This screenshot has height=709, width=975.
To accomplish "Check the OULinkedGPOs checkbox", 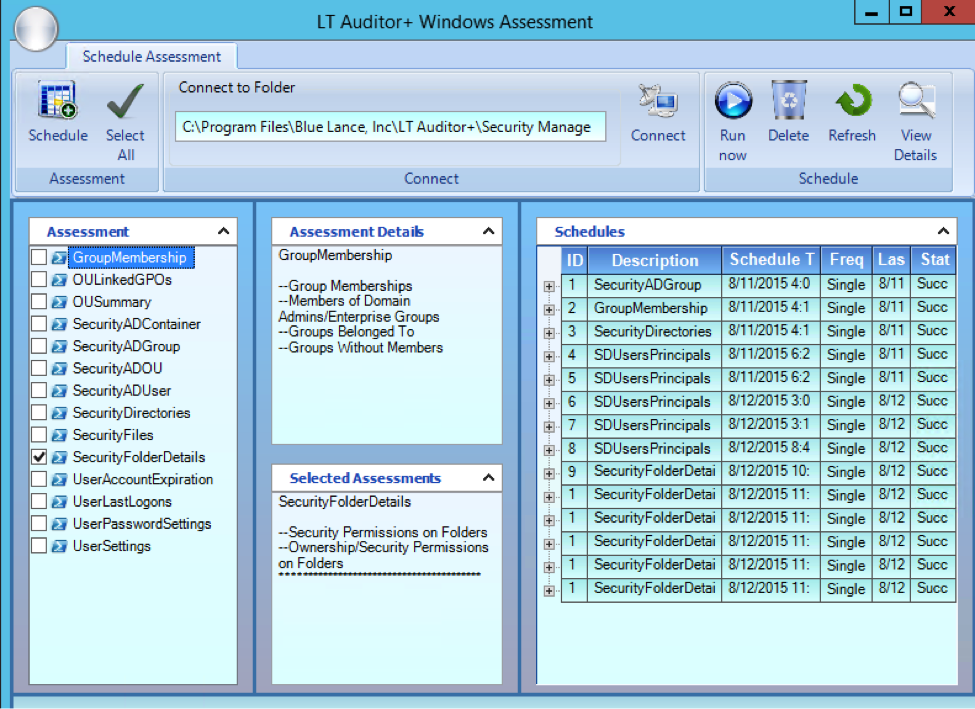I will pyautogui.click(x=39, y=279).
